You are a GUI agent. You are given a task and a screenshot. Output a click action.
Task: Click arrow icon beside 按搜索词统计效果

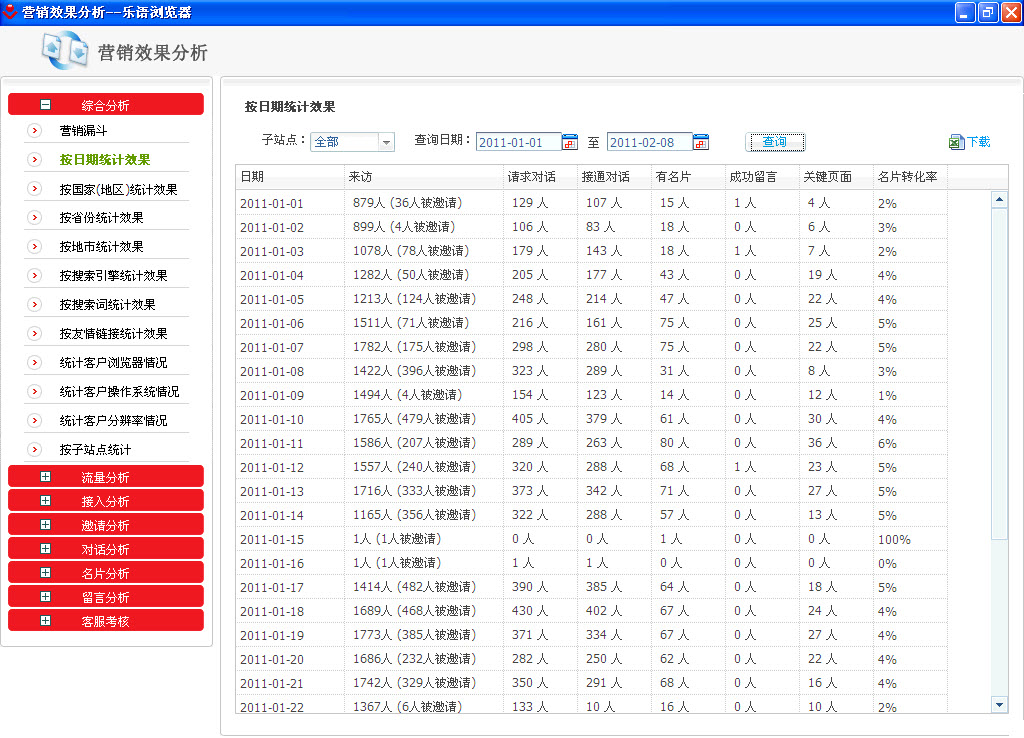pyautogui.click(x=35, y=304)
